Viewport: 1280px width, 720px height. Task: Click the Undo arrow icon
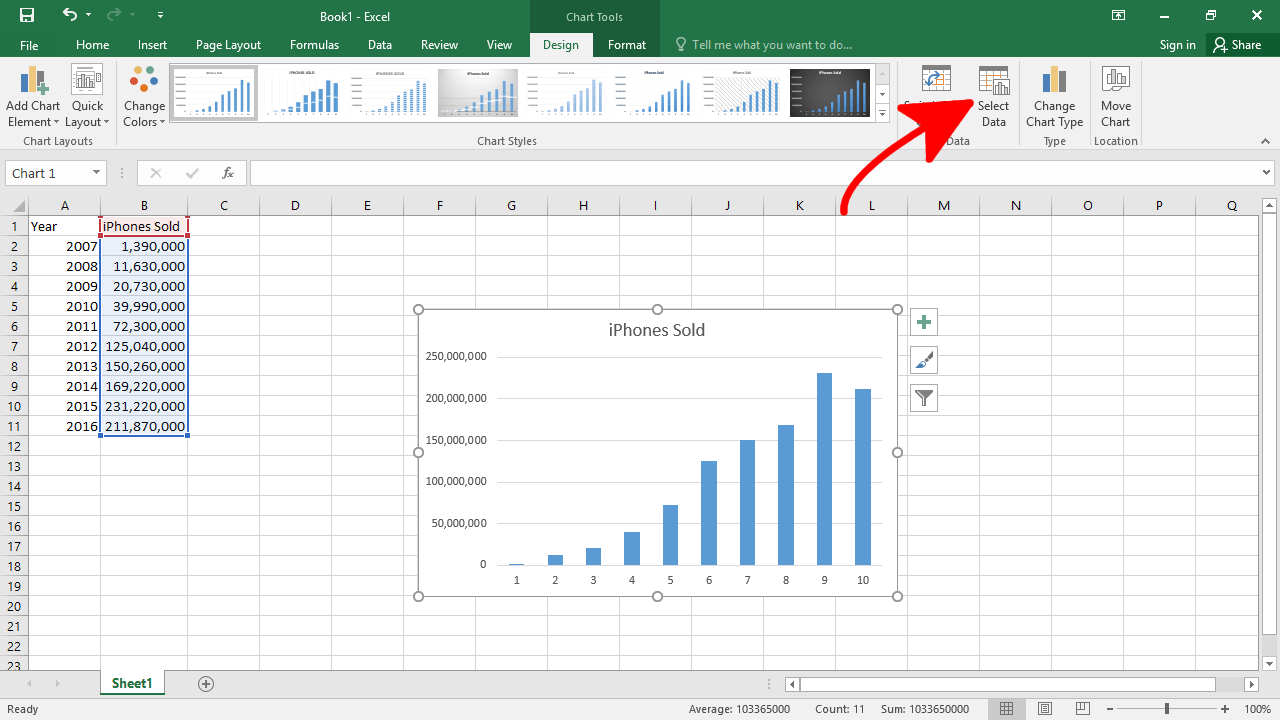69,15
